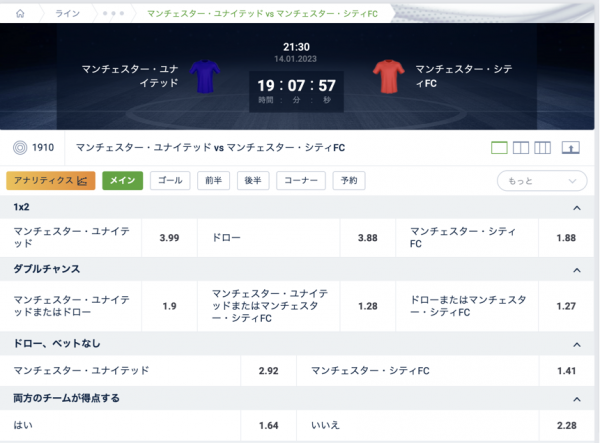Select the コーナー tab

[x=301, y=181]
